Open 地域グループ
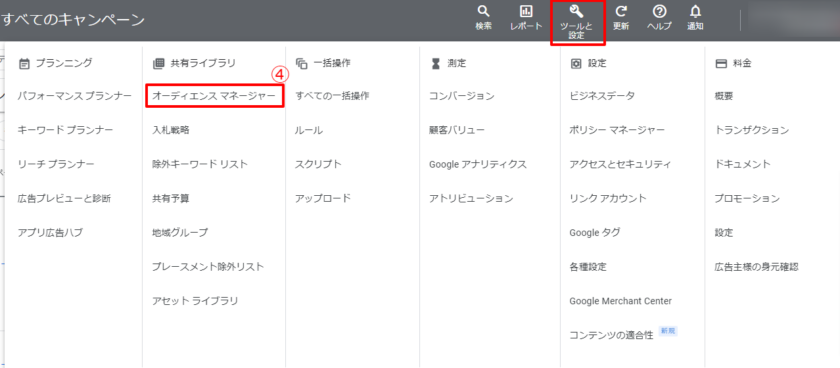Viewport: 840px width, 368px height. [x=180, y=233]
